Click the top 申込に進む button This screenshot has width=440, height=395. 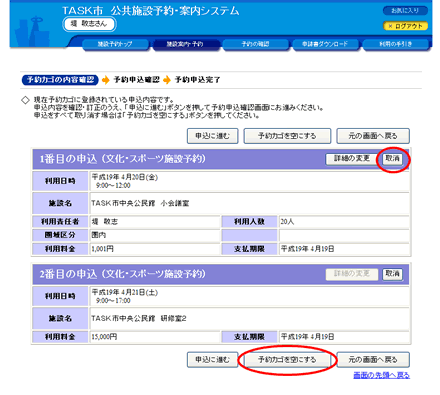coord(213,136)
